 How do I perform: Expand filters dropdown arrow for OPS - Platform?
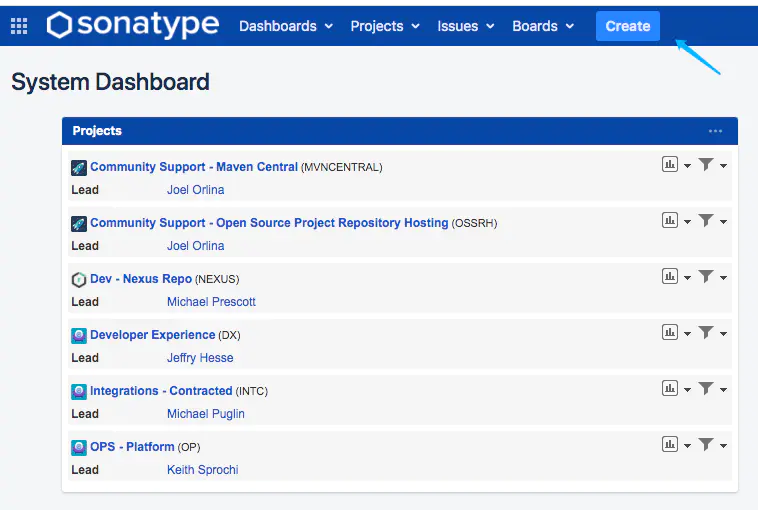pyautogui.click(x=723, y=446)
